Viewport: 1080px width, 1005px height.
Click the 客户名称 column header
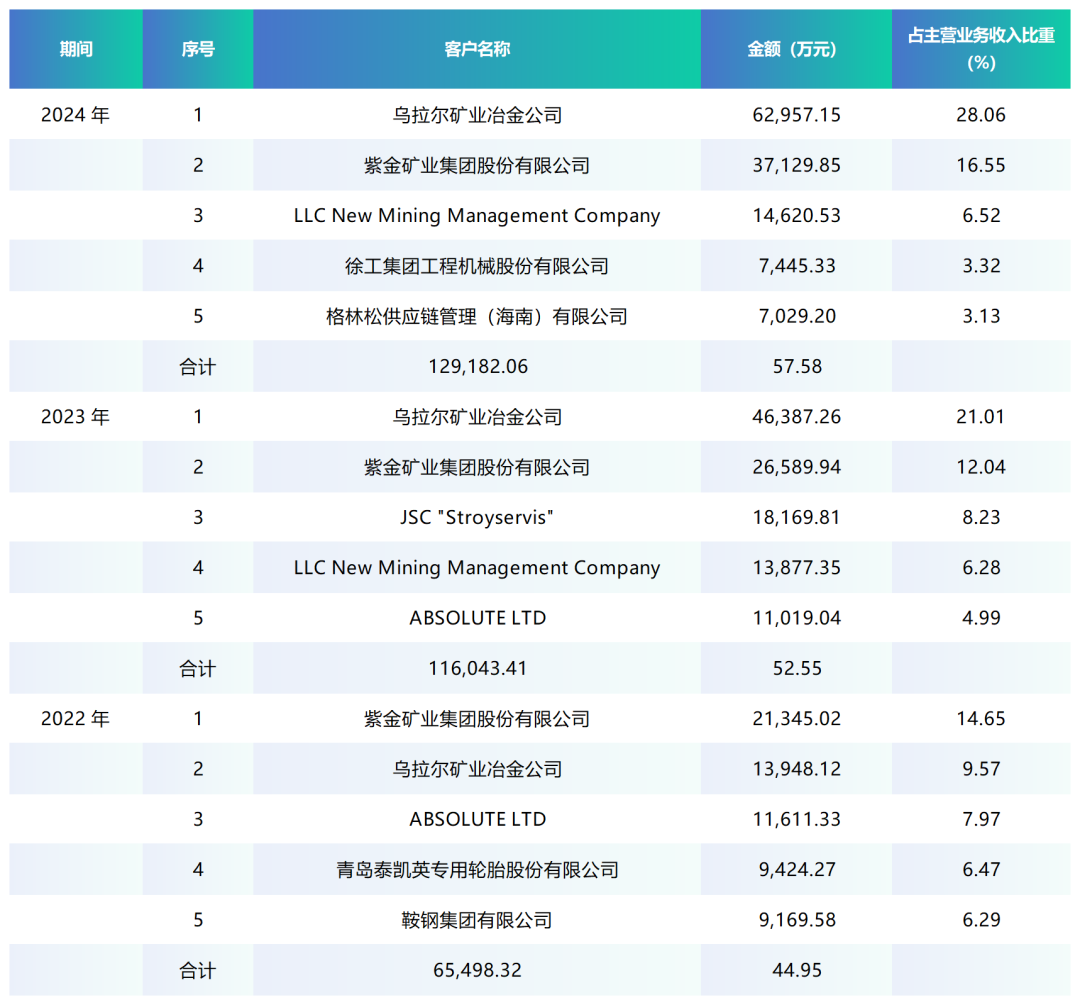(477, 49)
